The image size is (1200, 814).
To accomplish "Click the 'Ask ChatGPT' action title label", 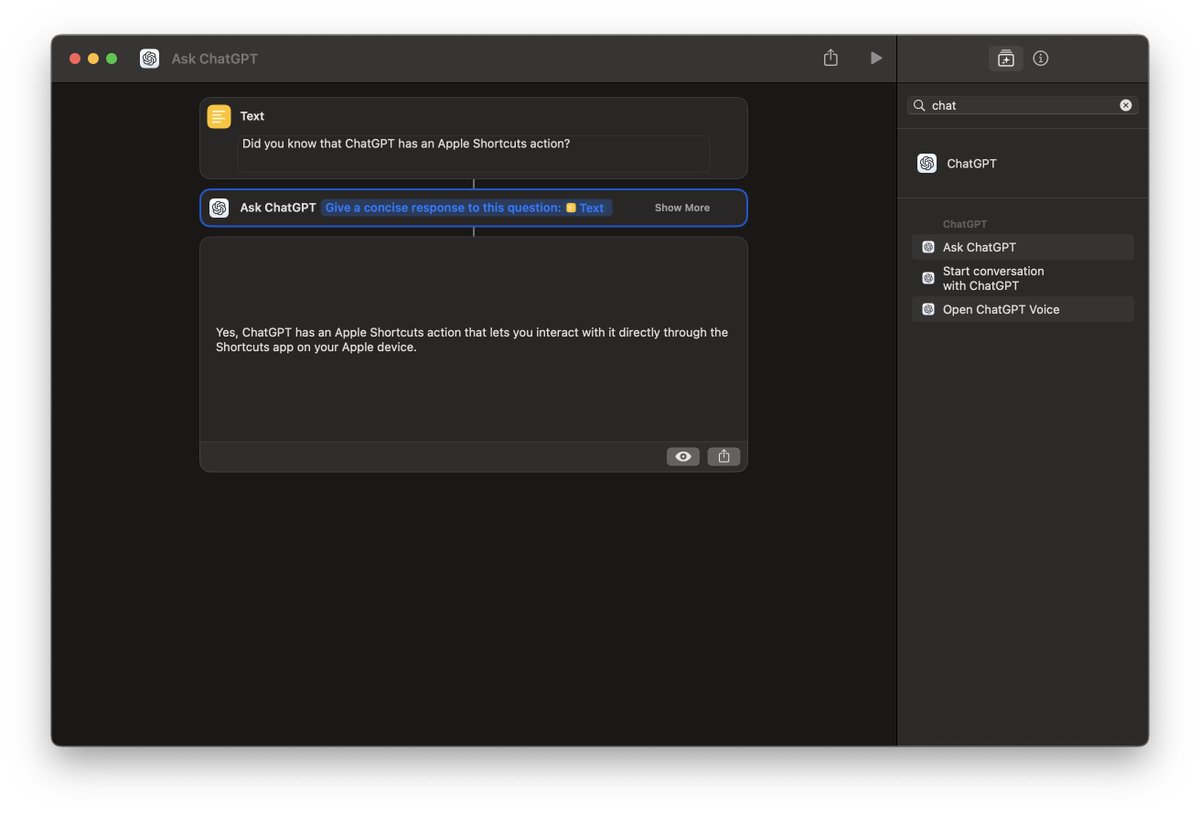I will click(x=278, y=208).
